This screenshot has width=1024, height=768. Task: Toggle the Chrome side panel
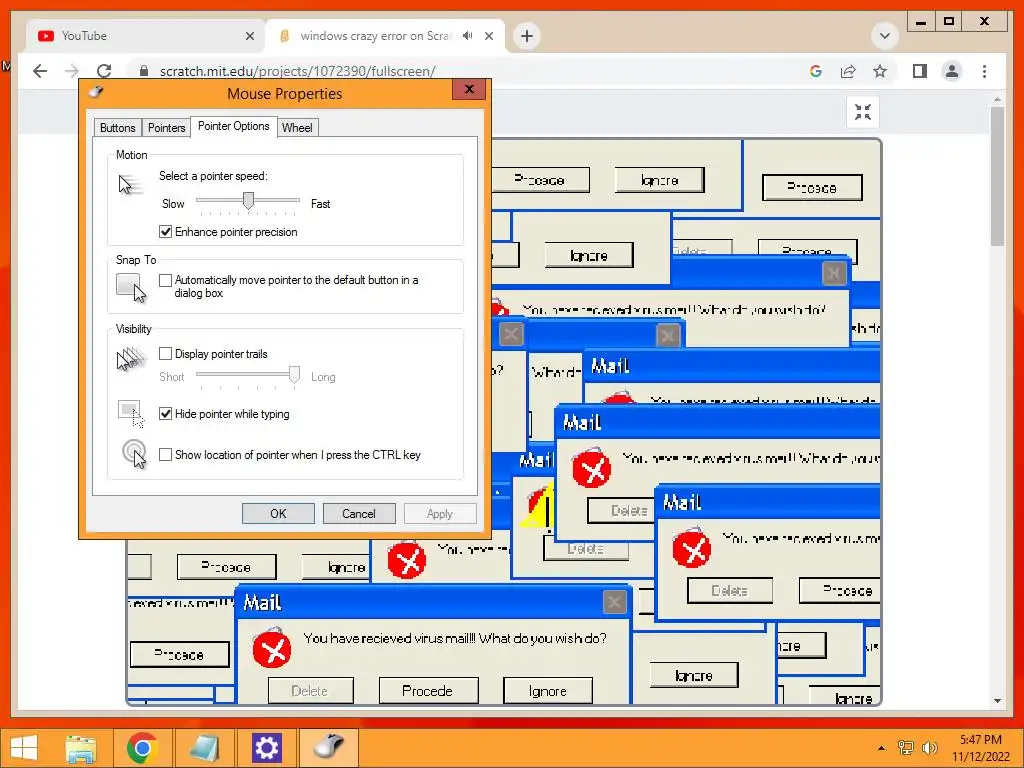[920, 71]
